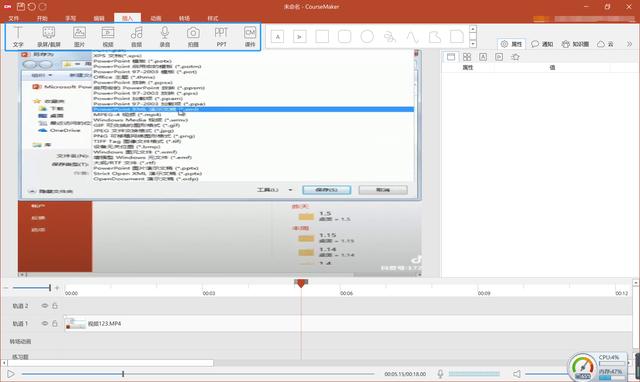The height and width of the screenshot is (382, 640).
Task: Click the timeline zoom slider handle
Action: pyautogui.click(x=50, y=288)
